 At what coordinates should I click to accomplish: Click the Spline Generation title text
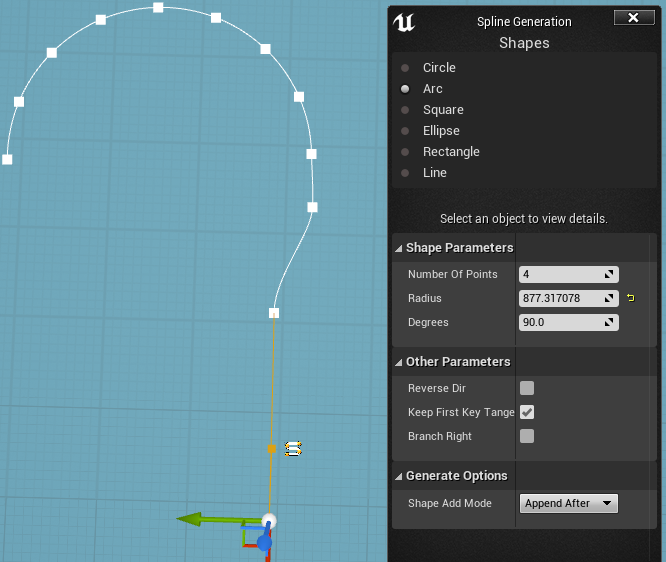click(524, 22)
